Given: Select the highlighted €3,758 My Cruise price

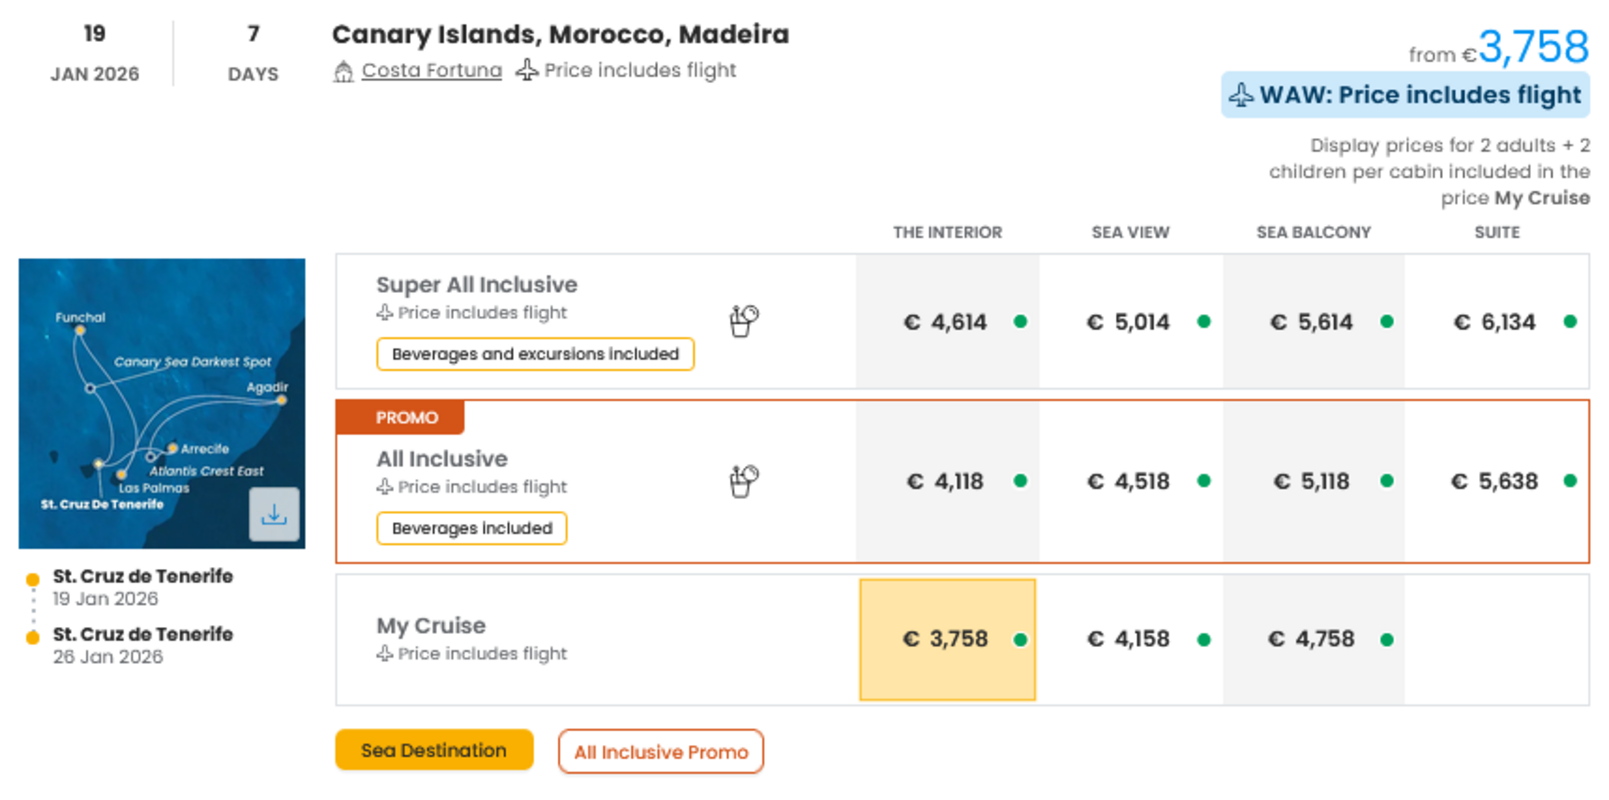Looking at the screenshot, I should coord(947,639).
